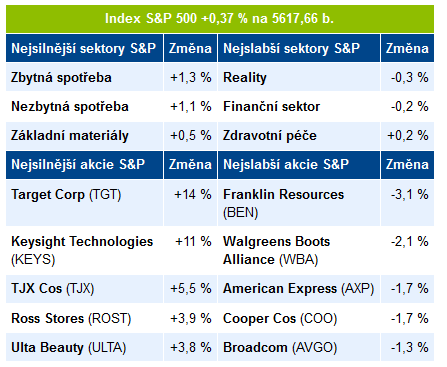Click the Index S&P 500 green header banner
The height and width of the screenshot is (367, 447).
click(x=220, y=19)
